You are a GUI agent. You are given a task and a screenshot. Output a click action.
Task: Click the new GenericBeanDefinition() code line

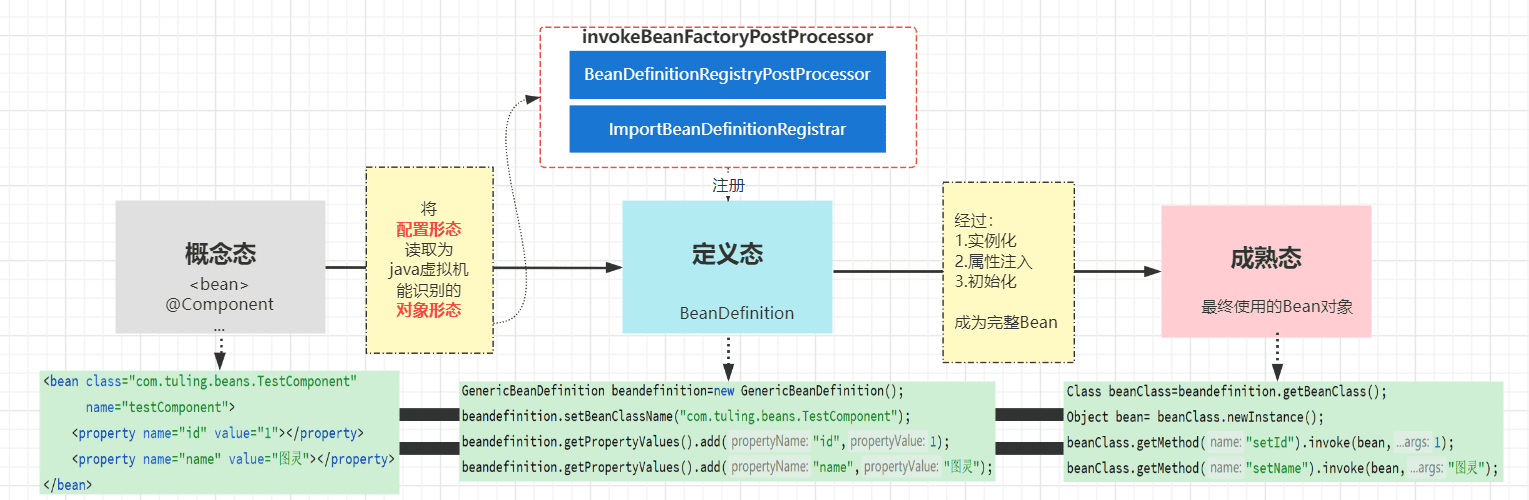682,391
